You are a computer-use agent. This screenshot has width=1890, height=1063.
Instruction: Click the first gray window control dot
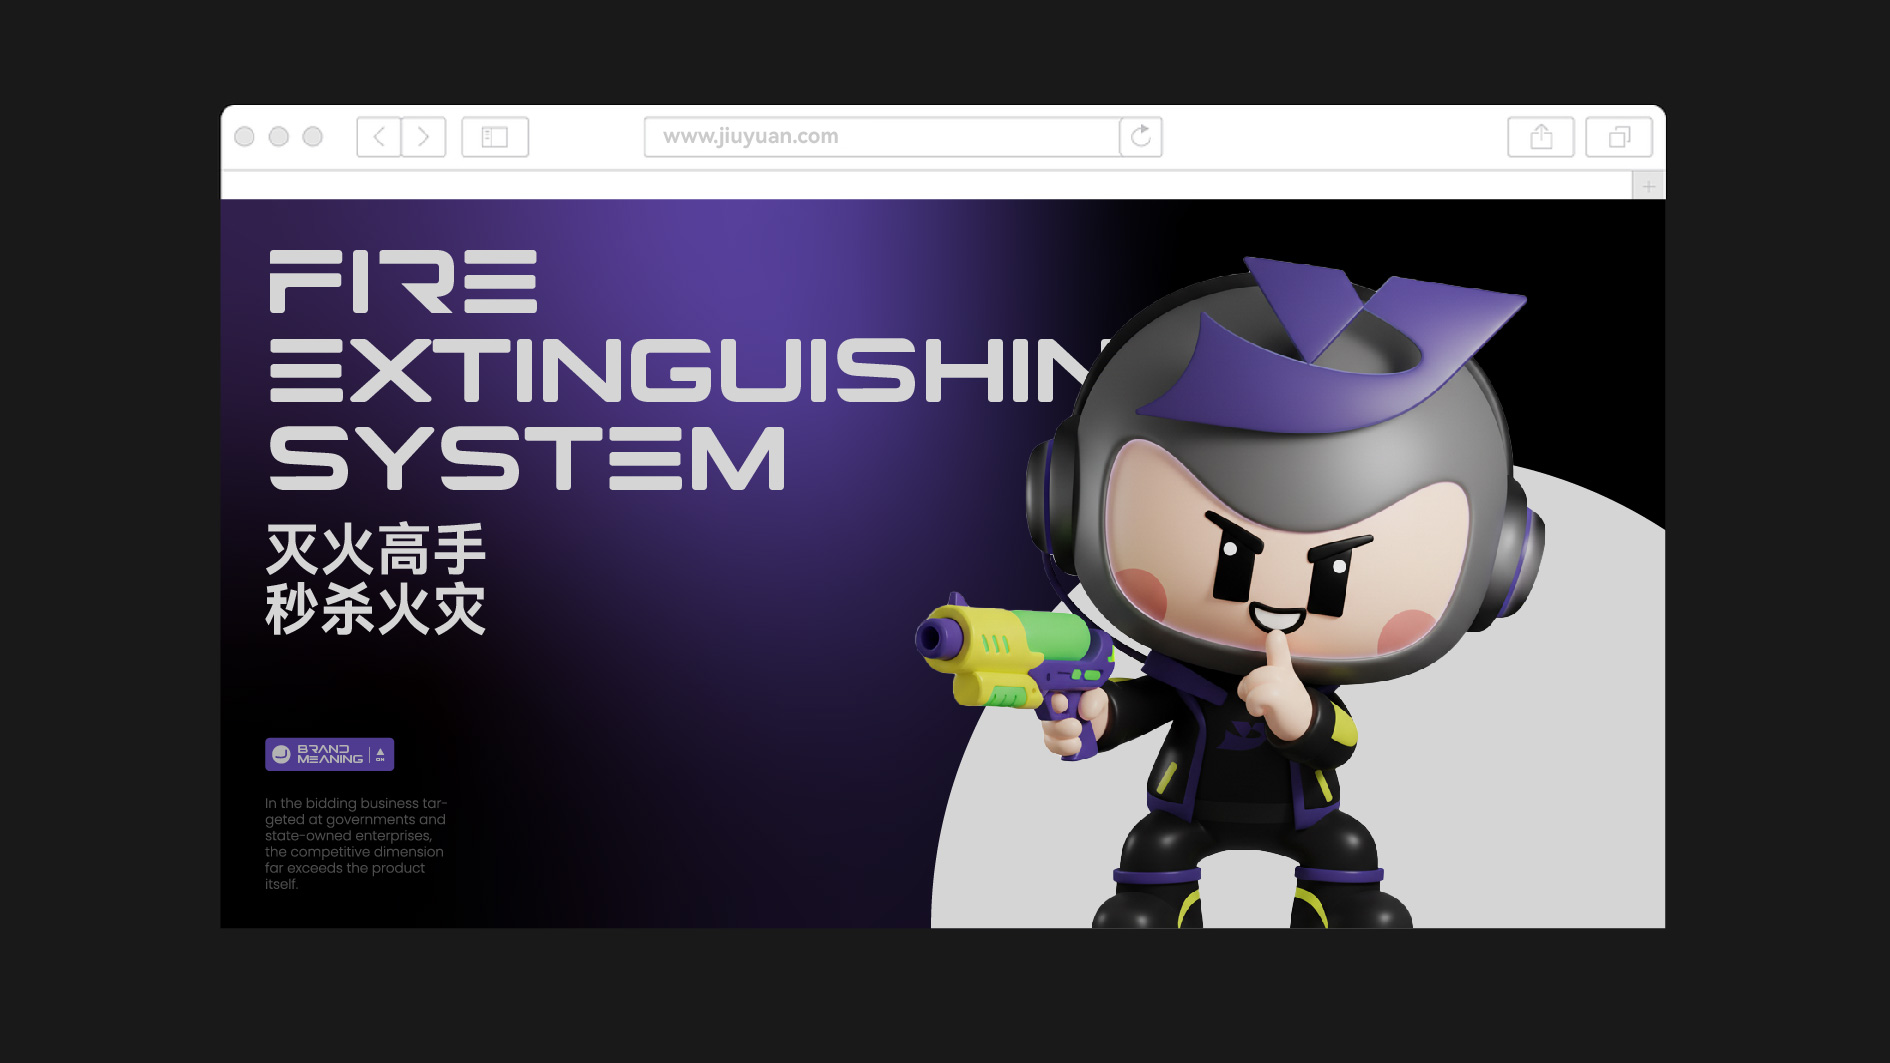(x=244, y=136)
